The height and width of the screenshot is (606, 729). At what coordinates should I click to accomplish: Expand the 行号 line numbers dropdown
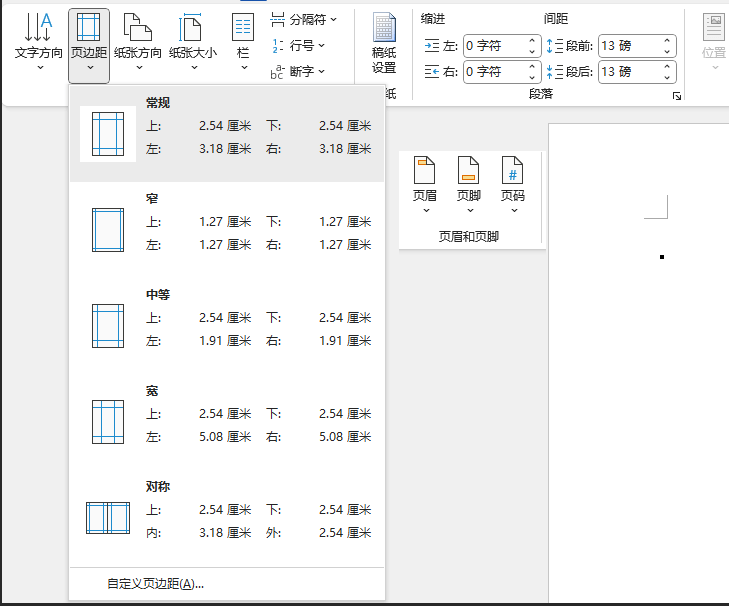tap(300, 45)
